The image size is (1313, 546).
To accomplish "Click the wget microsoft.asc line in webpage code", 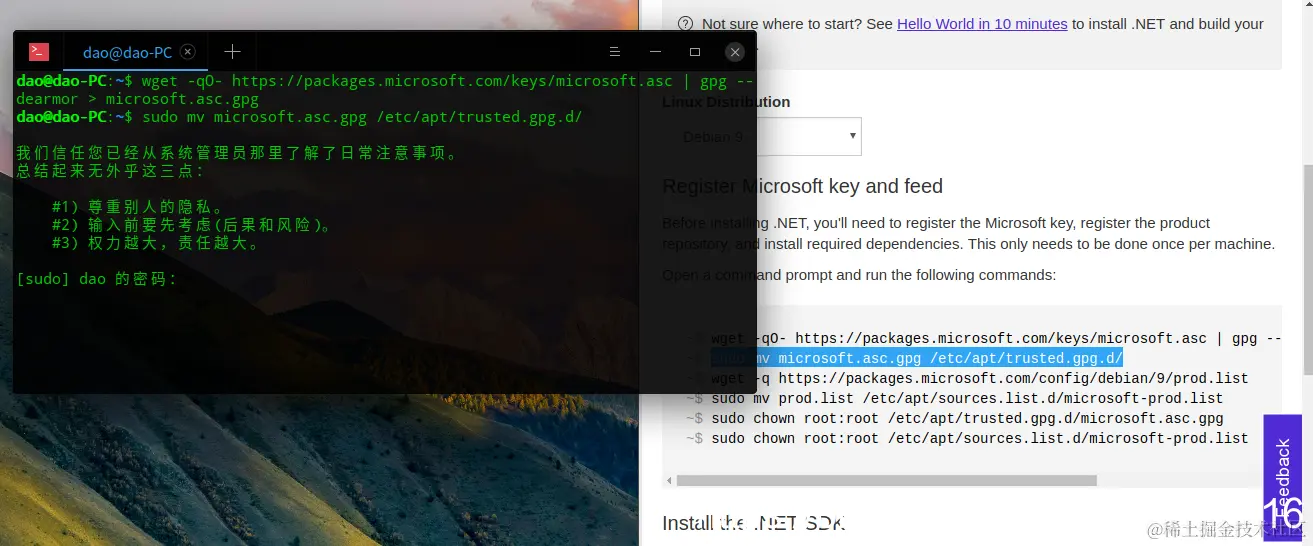I will coord(997,338).
